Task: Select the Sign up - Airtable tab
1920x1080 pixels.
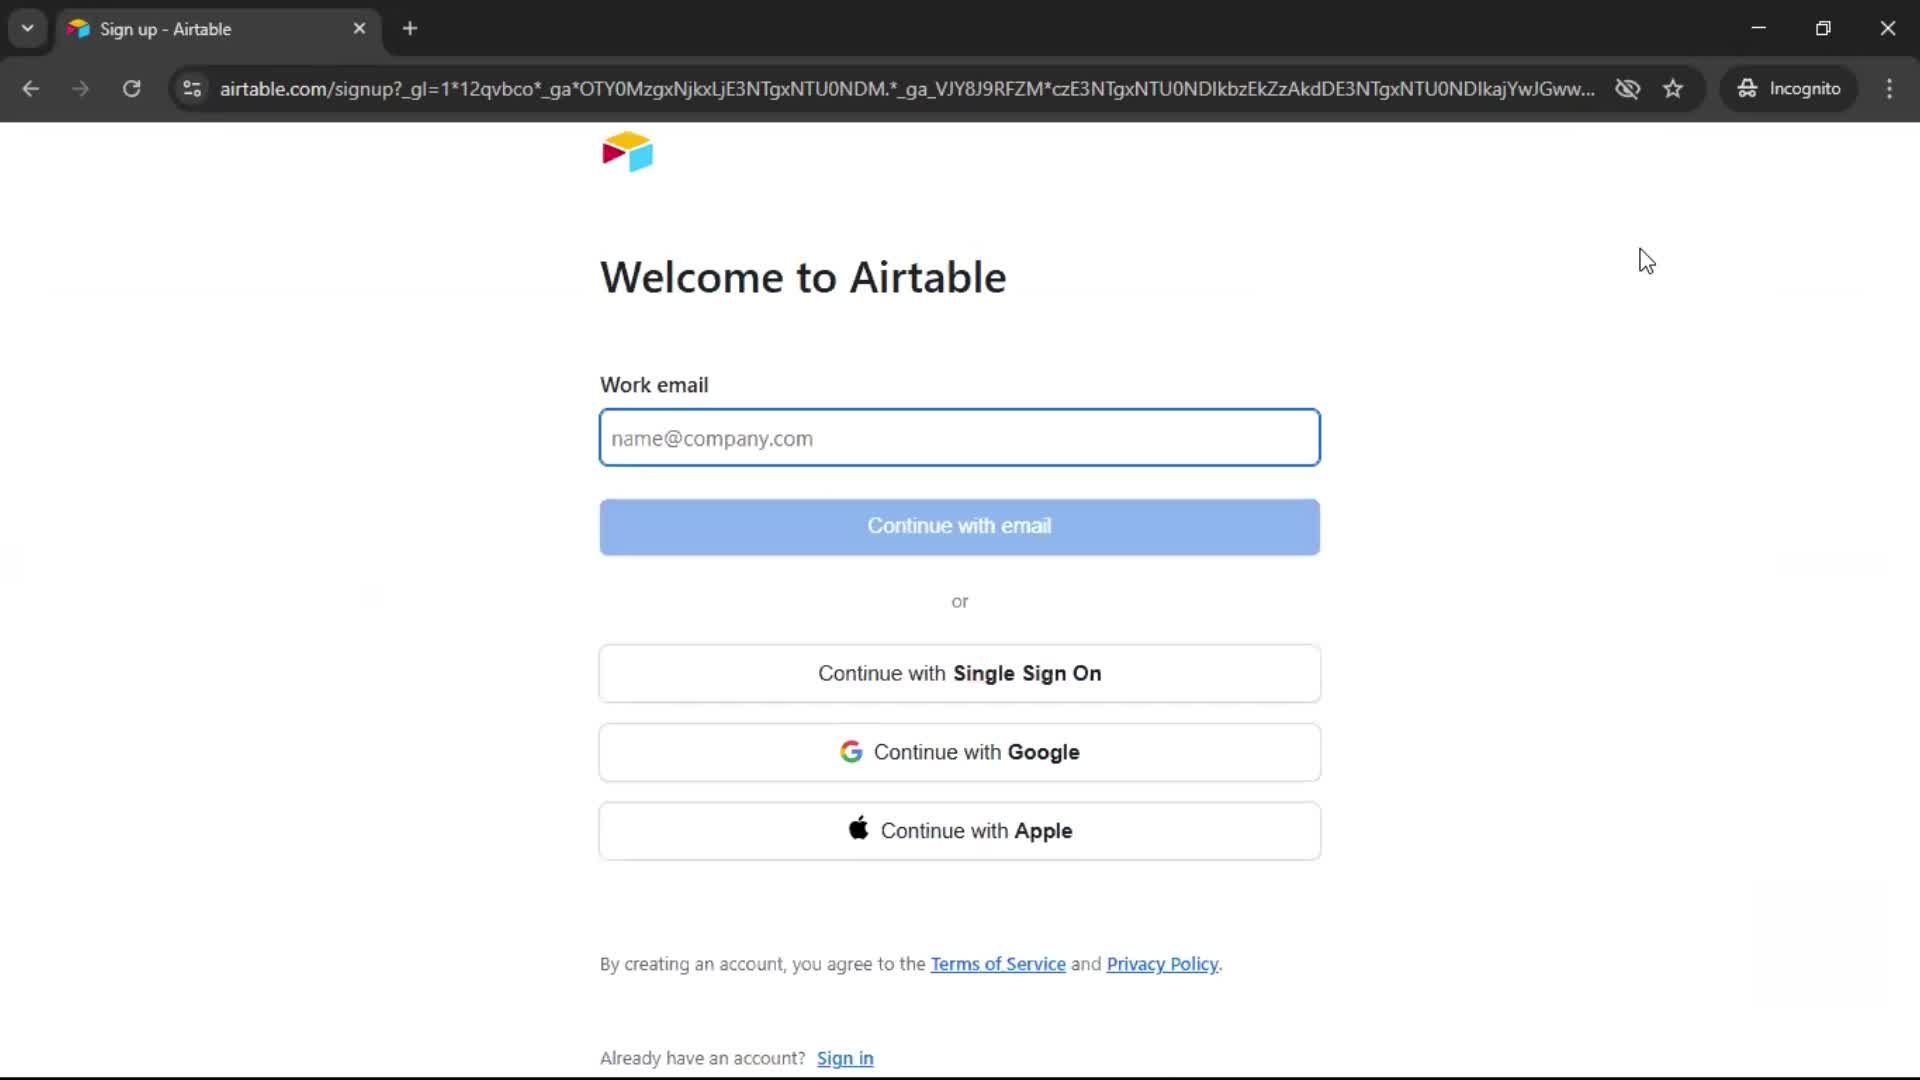Action: pyautogui.click(x=200, y=28)
